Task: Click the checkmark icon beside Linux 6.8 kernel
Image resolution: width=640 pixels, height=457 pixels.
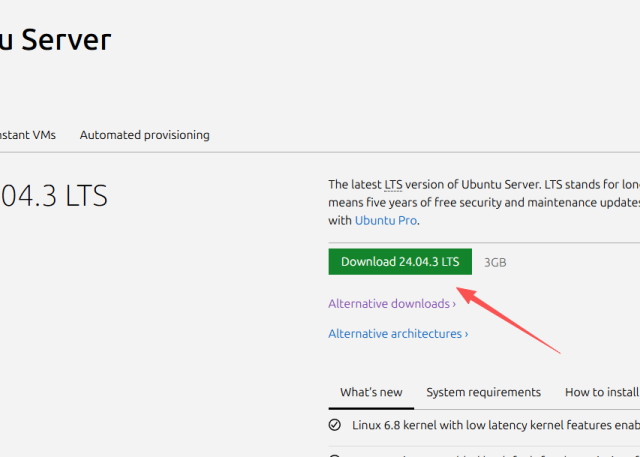Action: tap(335, 425)
